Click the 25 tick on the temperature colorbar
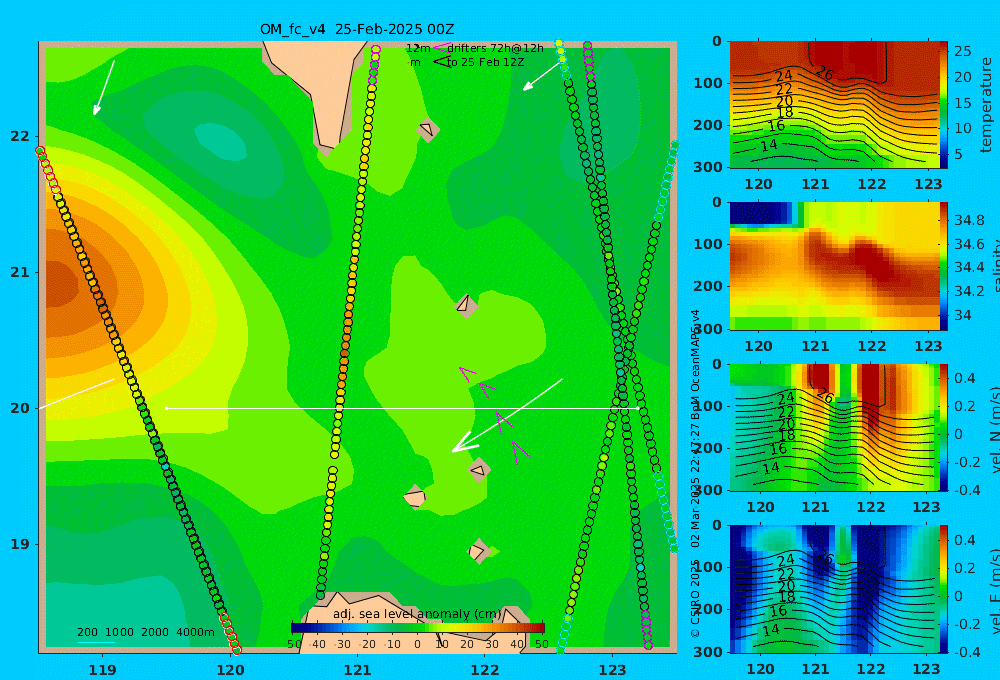 [963, 51]
